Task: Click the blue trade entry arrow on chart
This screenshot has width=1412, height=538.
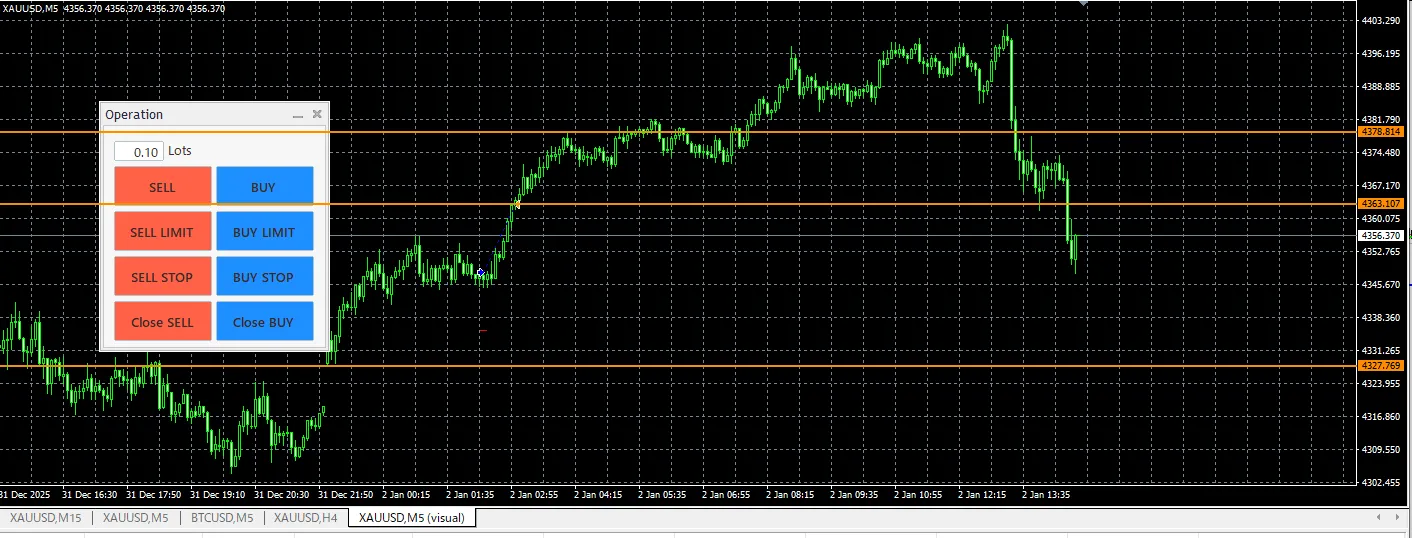Action: pos(481,272)
